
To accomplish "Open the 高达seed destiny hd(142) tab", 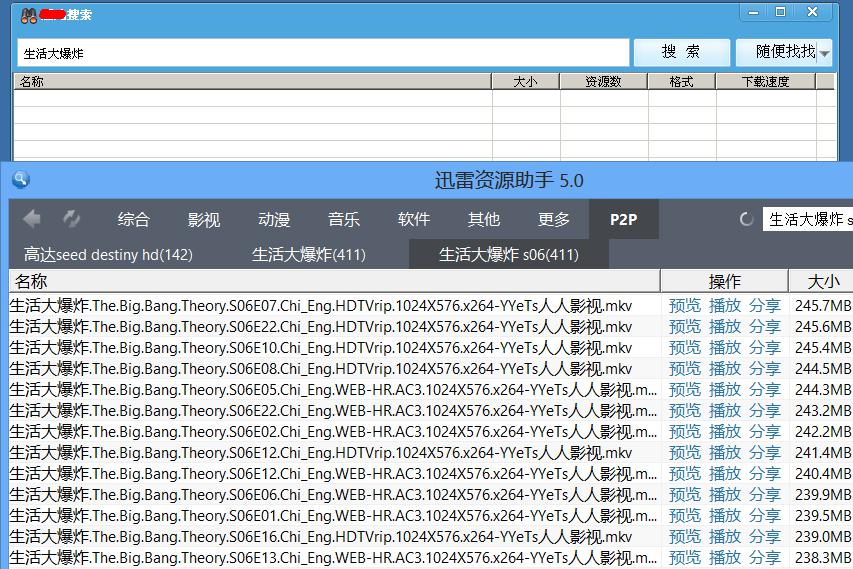I will coord(108,255).
